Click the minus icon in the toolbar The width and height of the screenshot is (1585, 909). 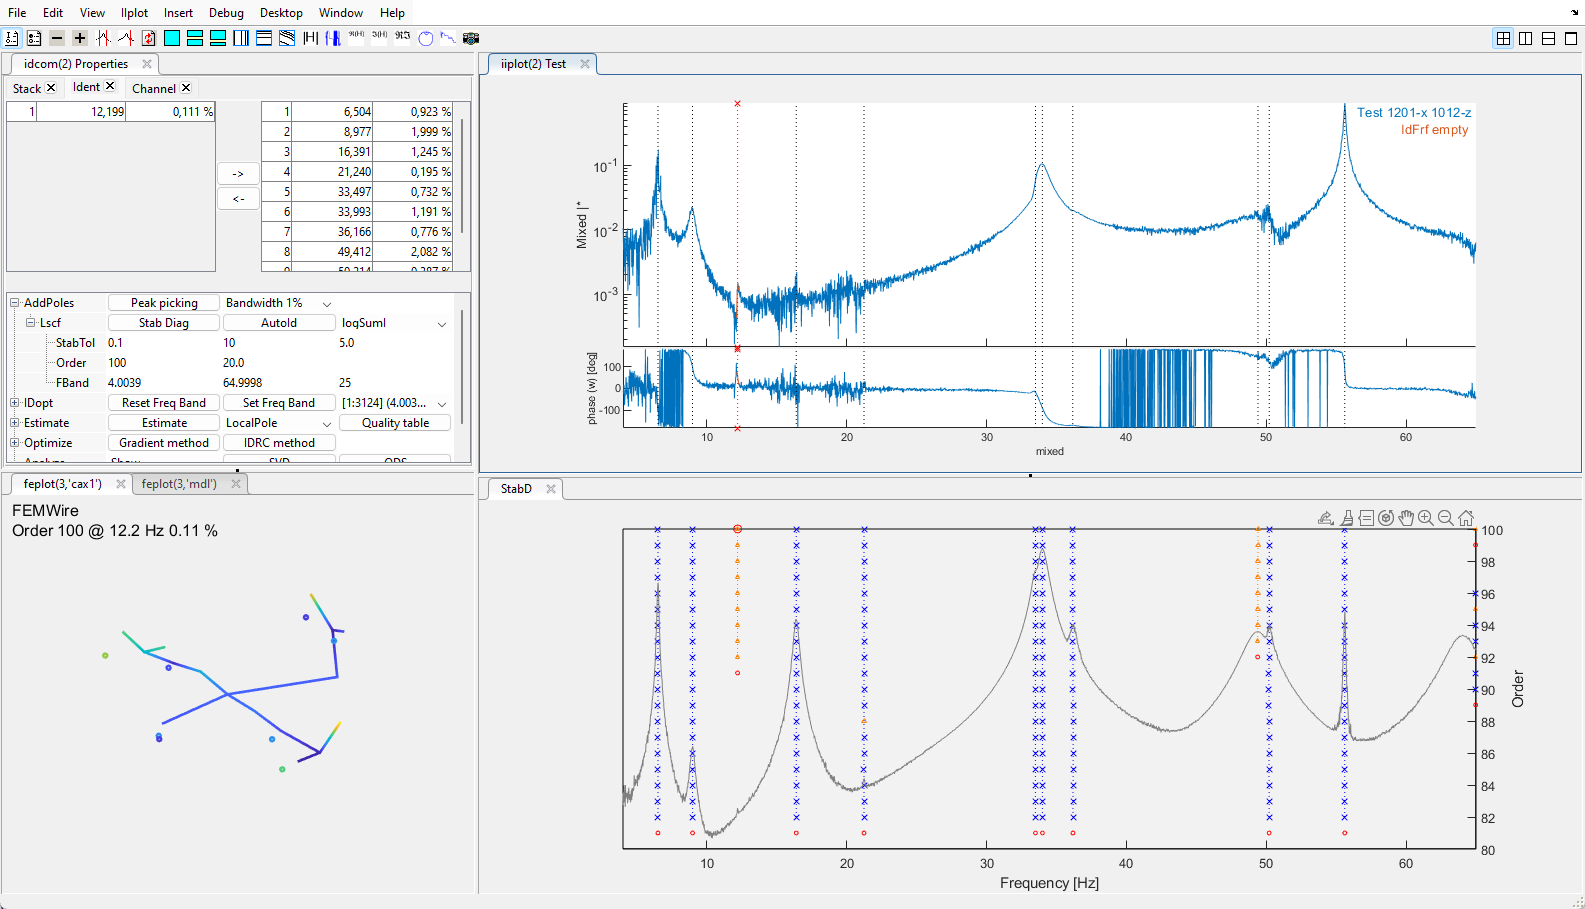[57, 38]
